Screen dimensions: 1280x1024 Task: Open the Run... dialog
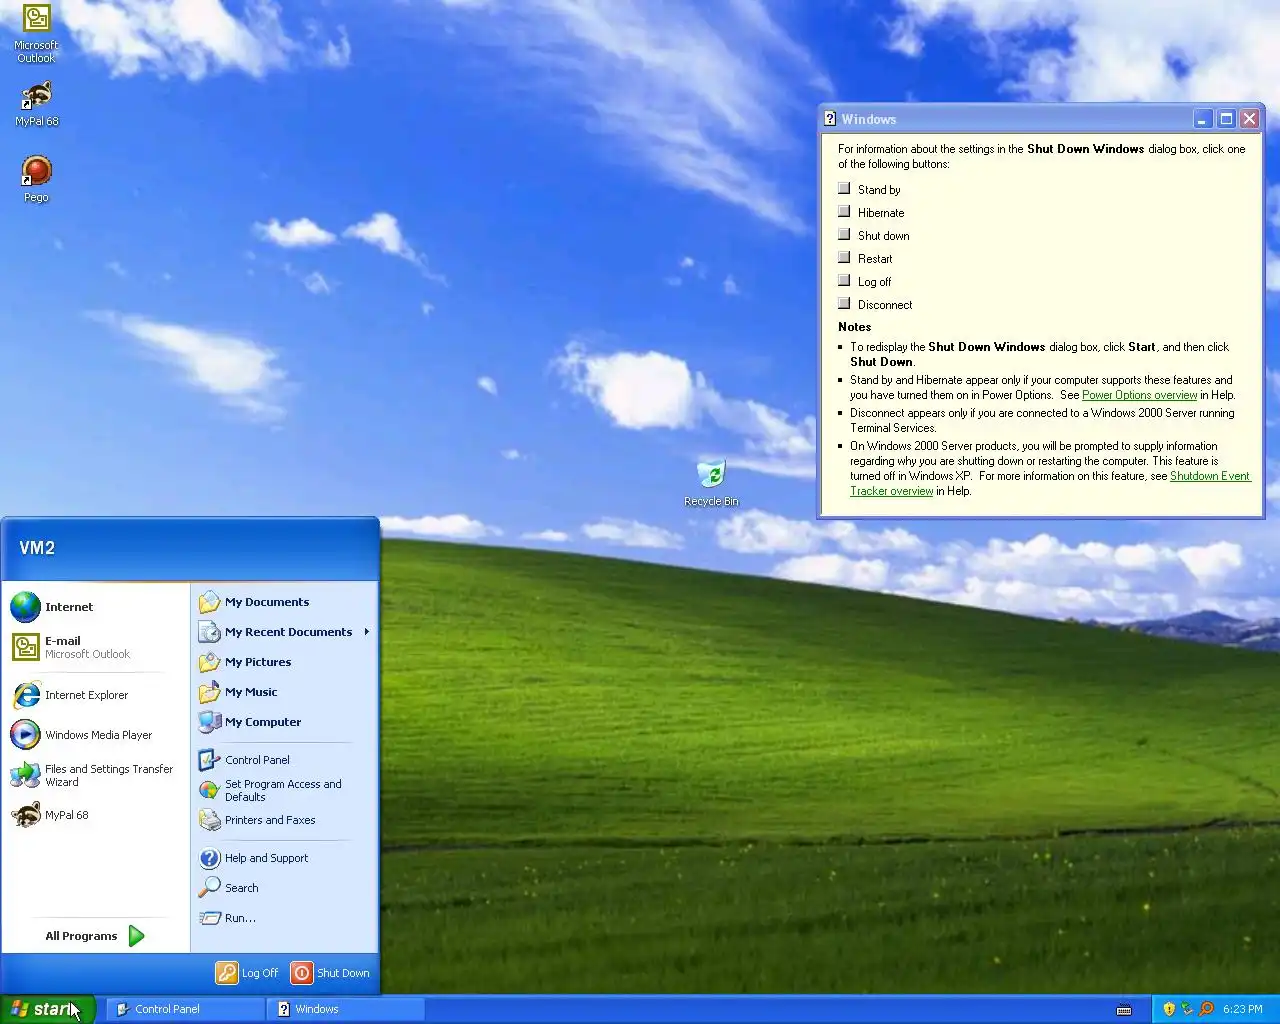point(284,918)
